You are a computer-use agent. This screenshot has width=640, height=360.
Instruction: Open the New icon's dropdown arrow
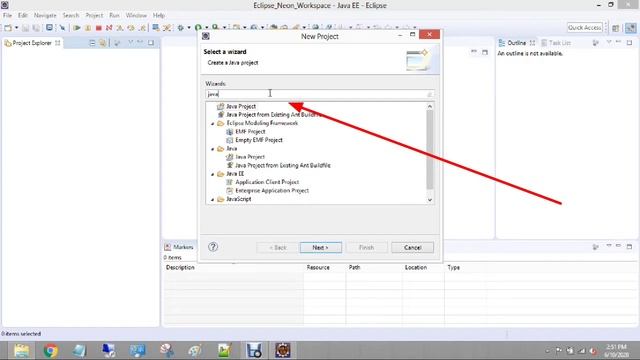click(x=16, y=28)
